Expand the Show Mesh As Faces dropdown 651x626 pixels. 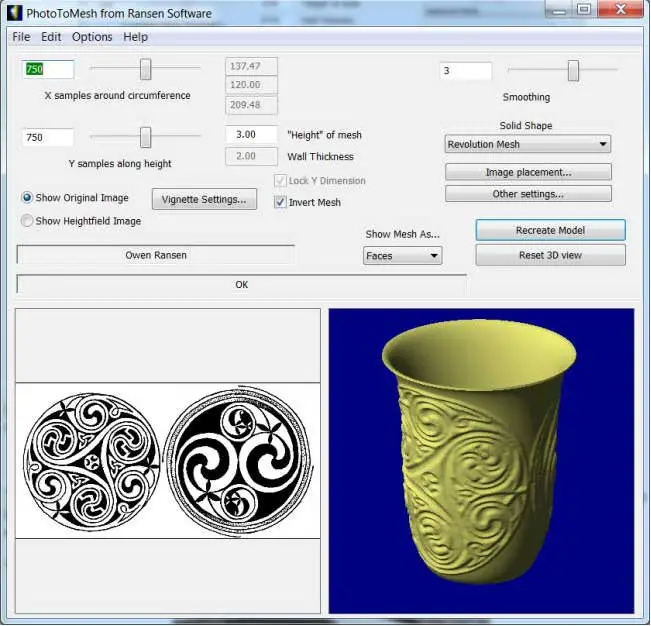coord(402,256)
